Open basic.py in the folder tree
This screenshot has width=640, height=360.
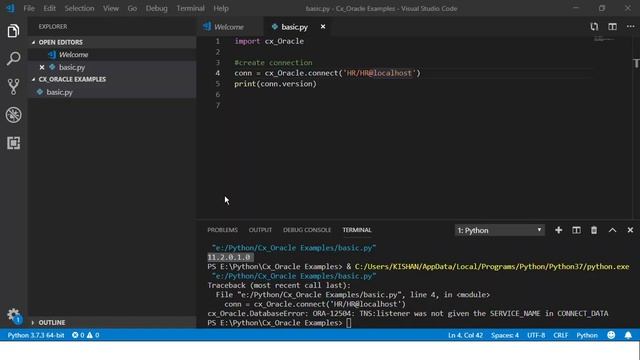pyautogui.click(x=112, y=92)
